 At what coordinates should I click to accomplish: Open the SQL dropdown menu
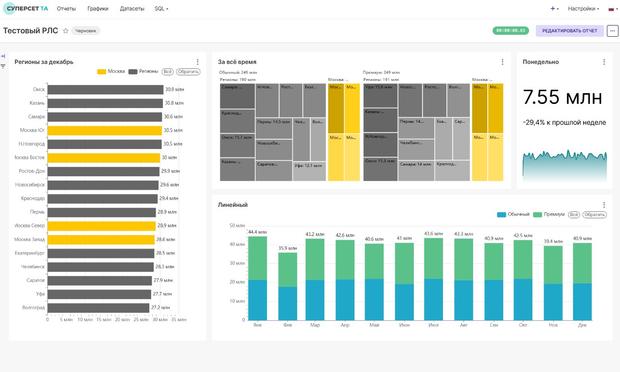161,8
